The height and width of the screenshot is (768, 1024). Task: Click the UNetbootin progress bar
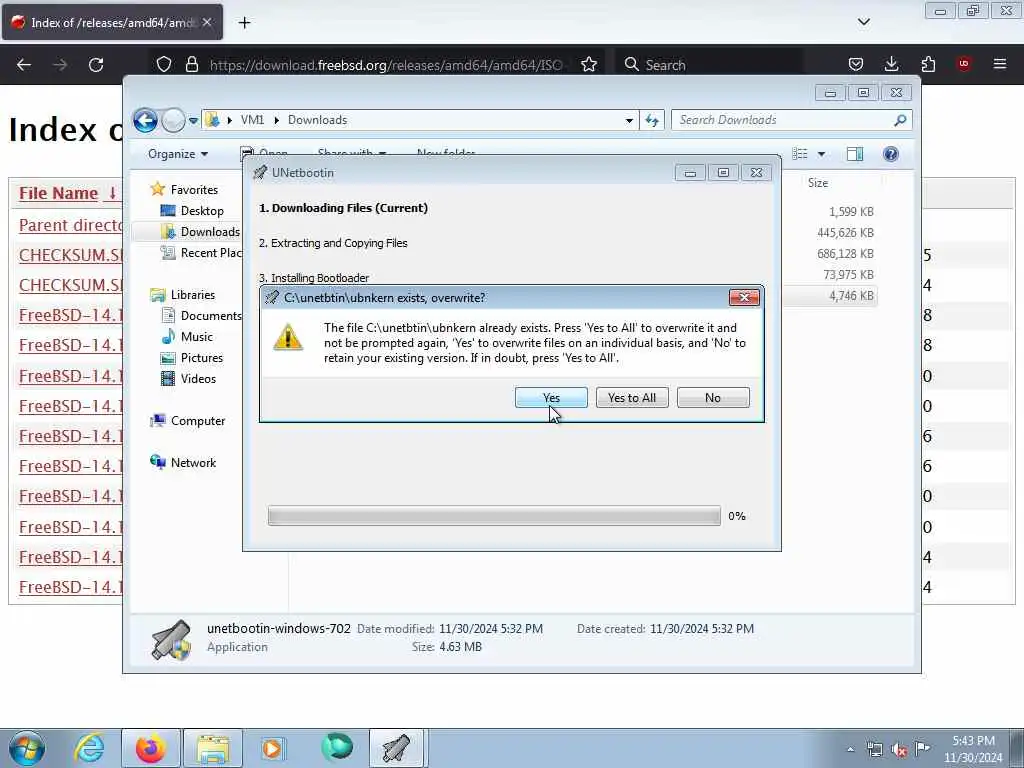pyautogui.click(x=494, y=516)
